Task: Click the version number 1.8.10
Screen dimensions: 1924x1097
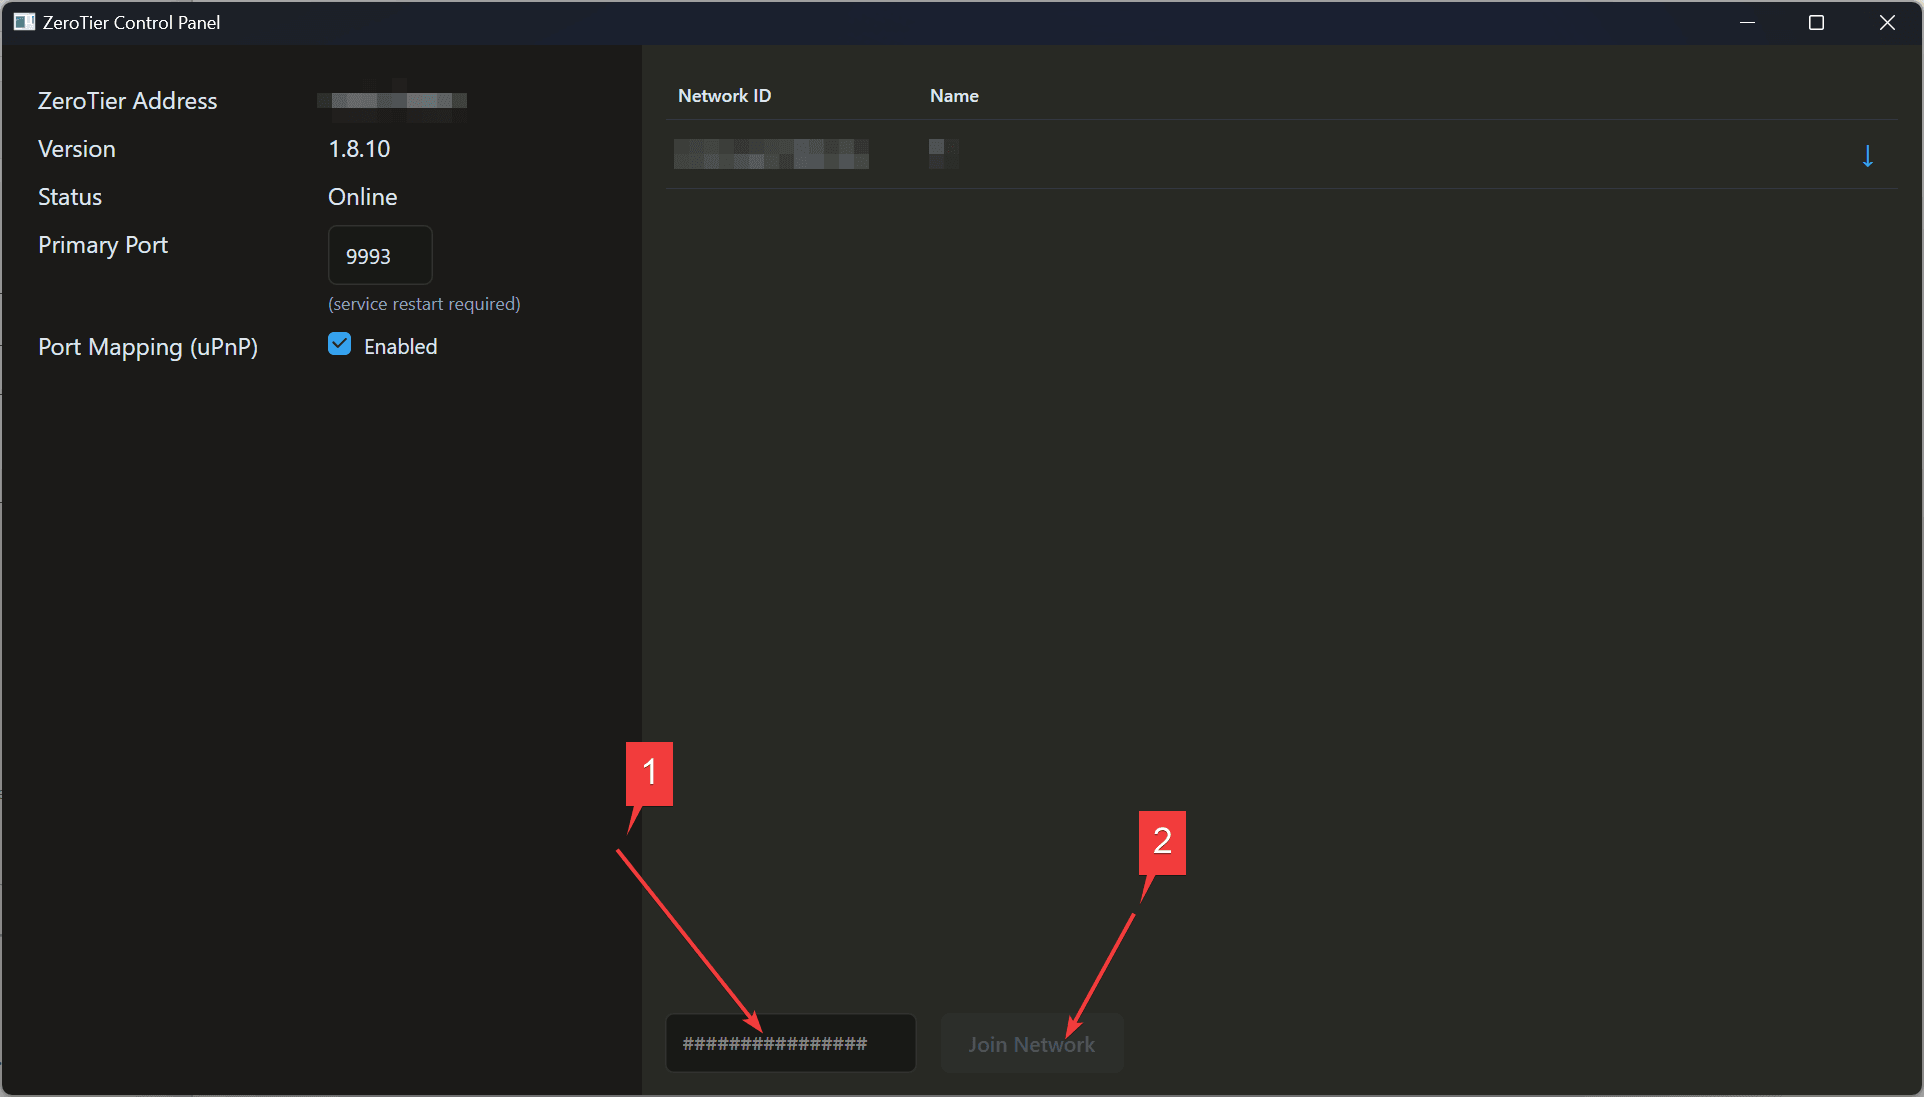Action: 359,149
